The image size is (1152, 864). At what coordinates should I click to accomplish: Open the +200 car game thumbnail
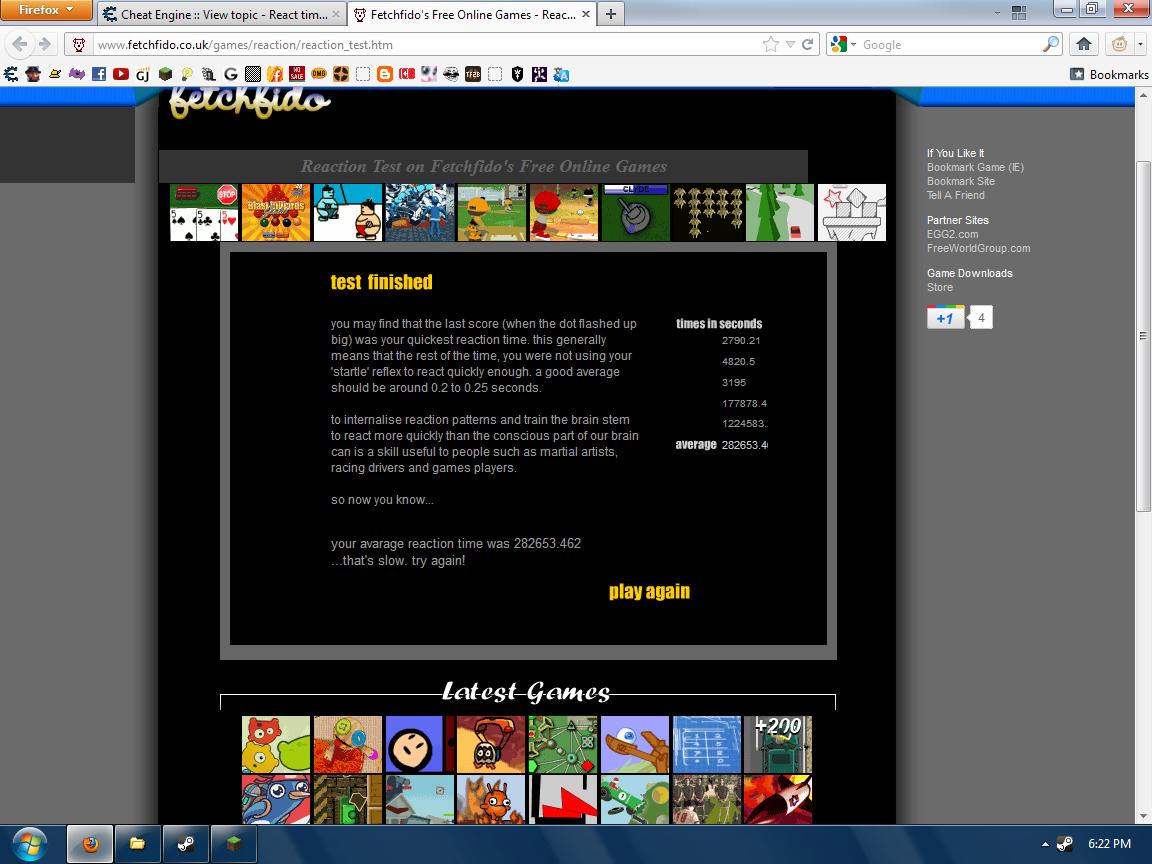(778, 744)
